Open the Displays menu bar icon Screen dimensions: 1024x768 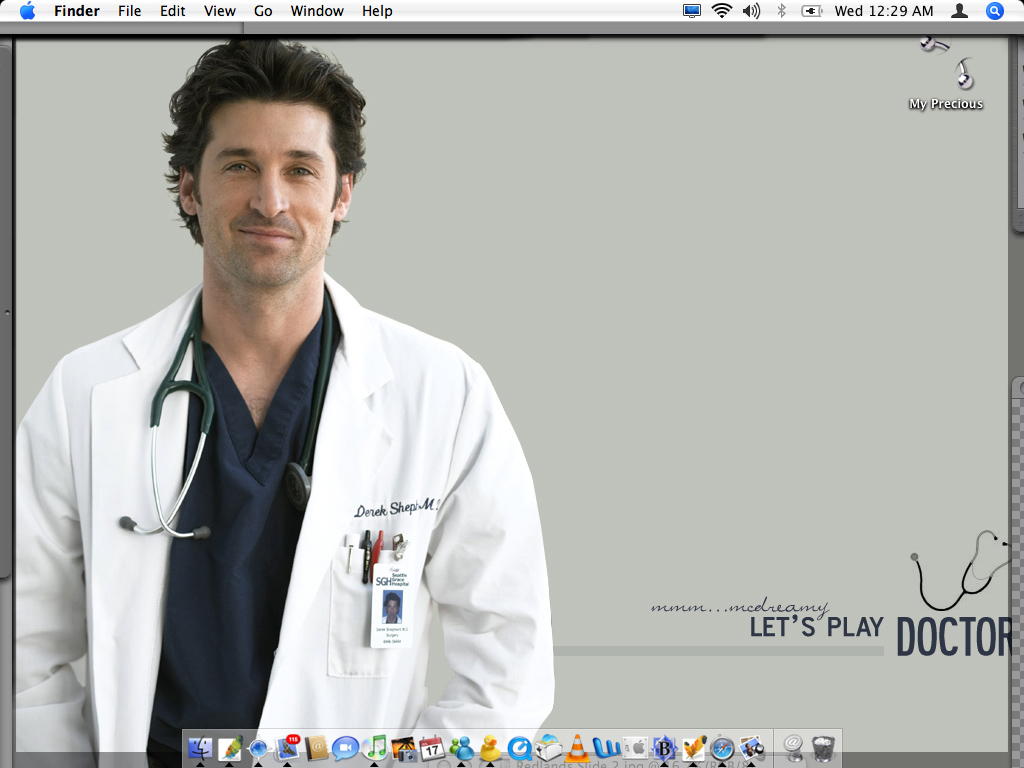[x=692, y=11]
